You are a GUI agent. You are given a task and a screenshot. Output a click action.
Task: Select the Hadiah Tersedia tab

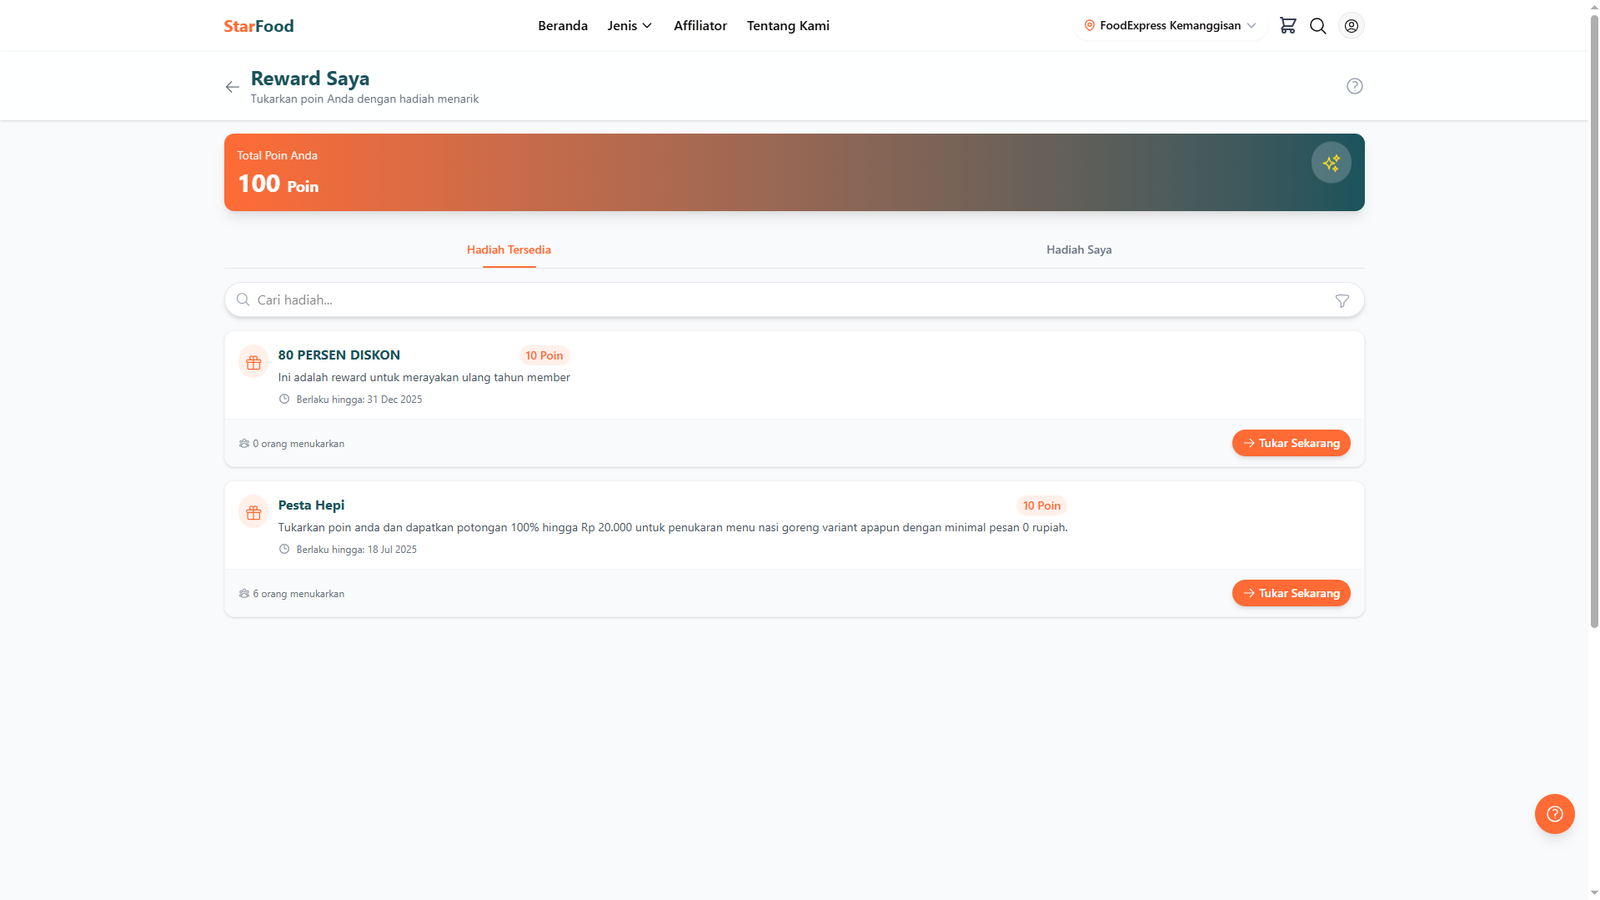pos(508,250)
